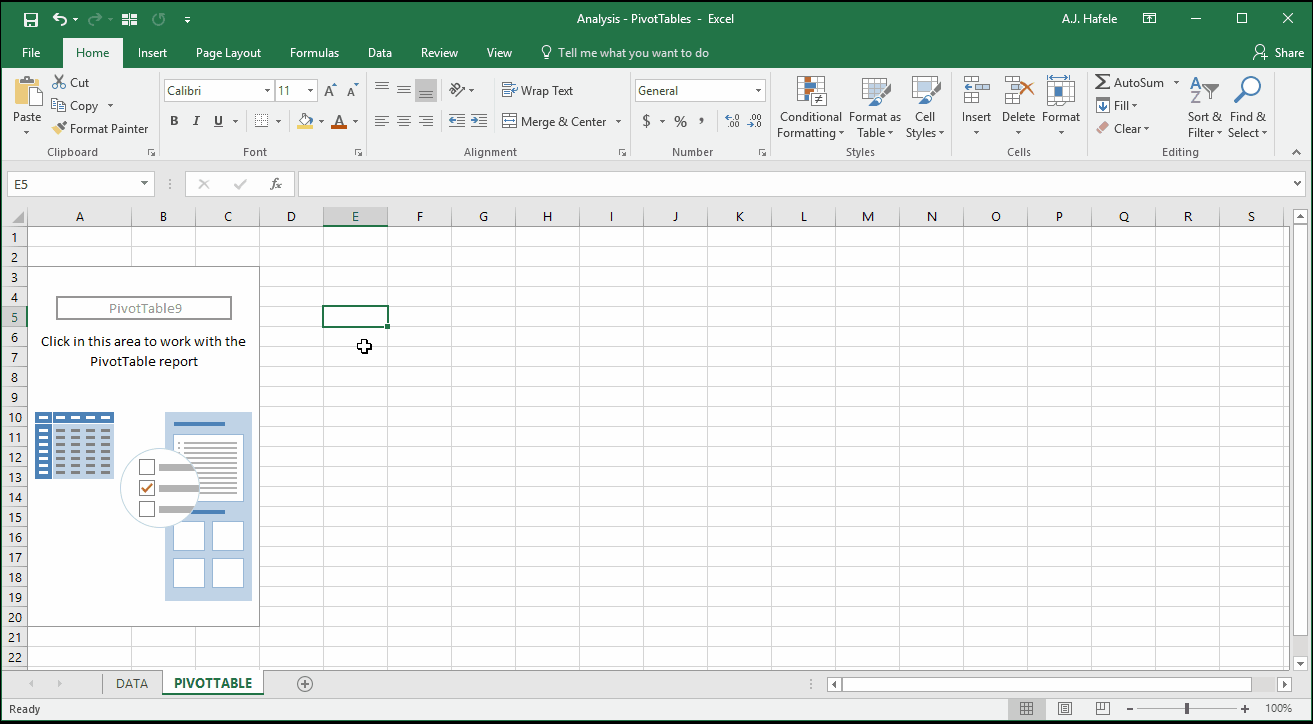Viewport: 1313px width, 724px height.
Task: Expand the Merge & Center dropdown arrow
Action: click(x=618, y=122)
